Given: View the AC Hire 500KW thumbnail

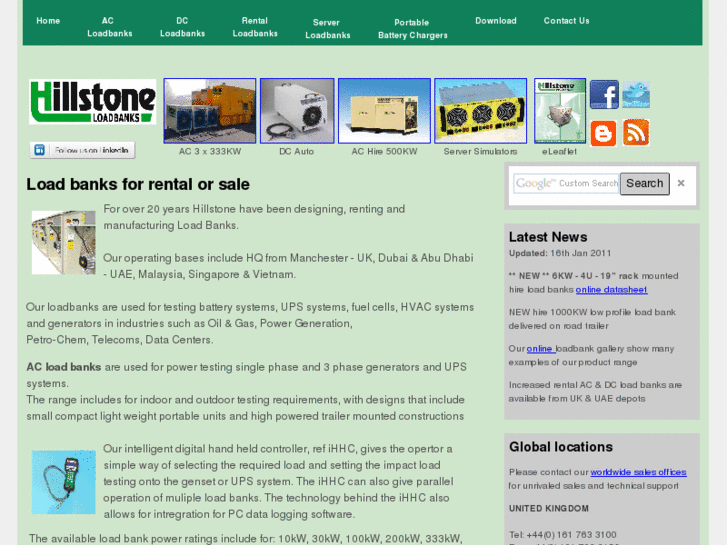Looking at the screenshot, I should coord(384,111).
